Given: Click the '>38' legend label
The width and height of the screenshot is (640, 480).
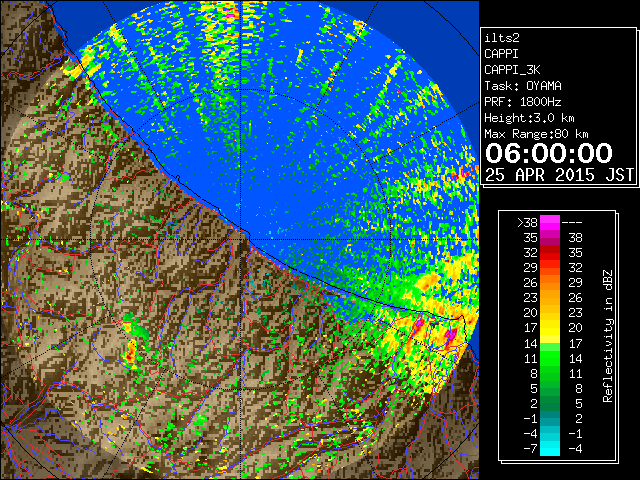Looking at the screenshot, I should point(527,222).
